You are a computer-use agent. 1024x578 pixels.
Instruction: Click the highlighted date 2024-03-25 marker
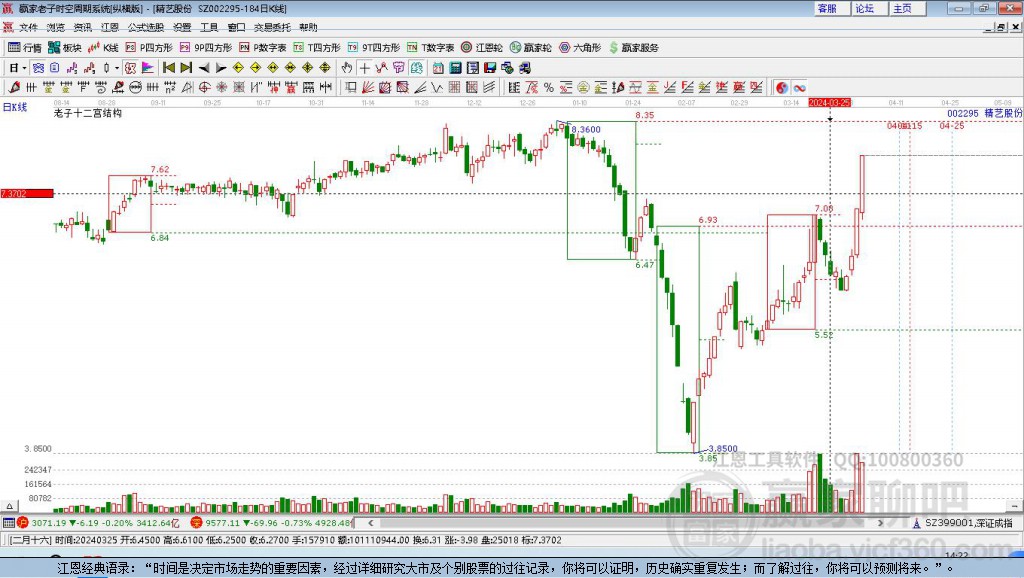pyautogui.click(x=829, y=103)
